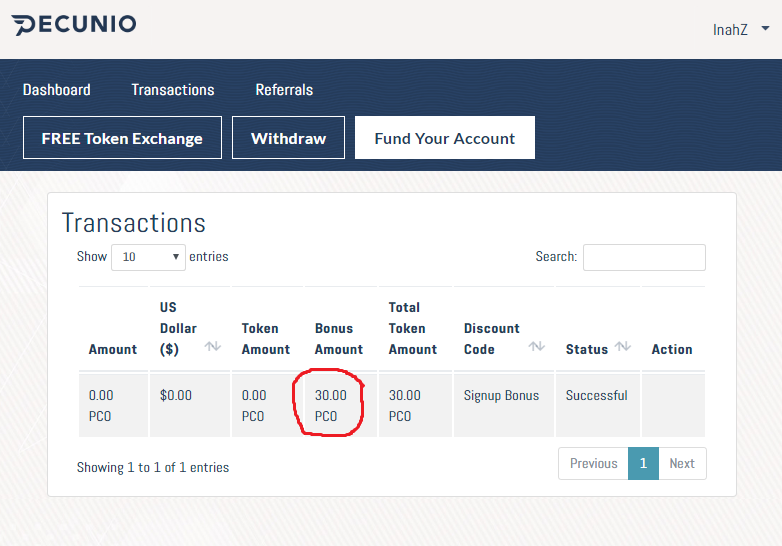The height and width of the screenshot is (546, 782).
Task: Expand the Show entries count dropdown
Action: pyautogui.click(x=148, y=257)
